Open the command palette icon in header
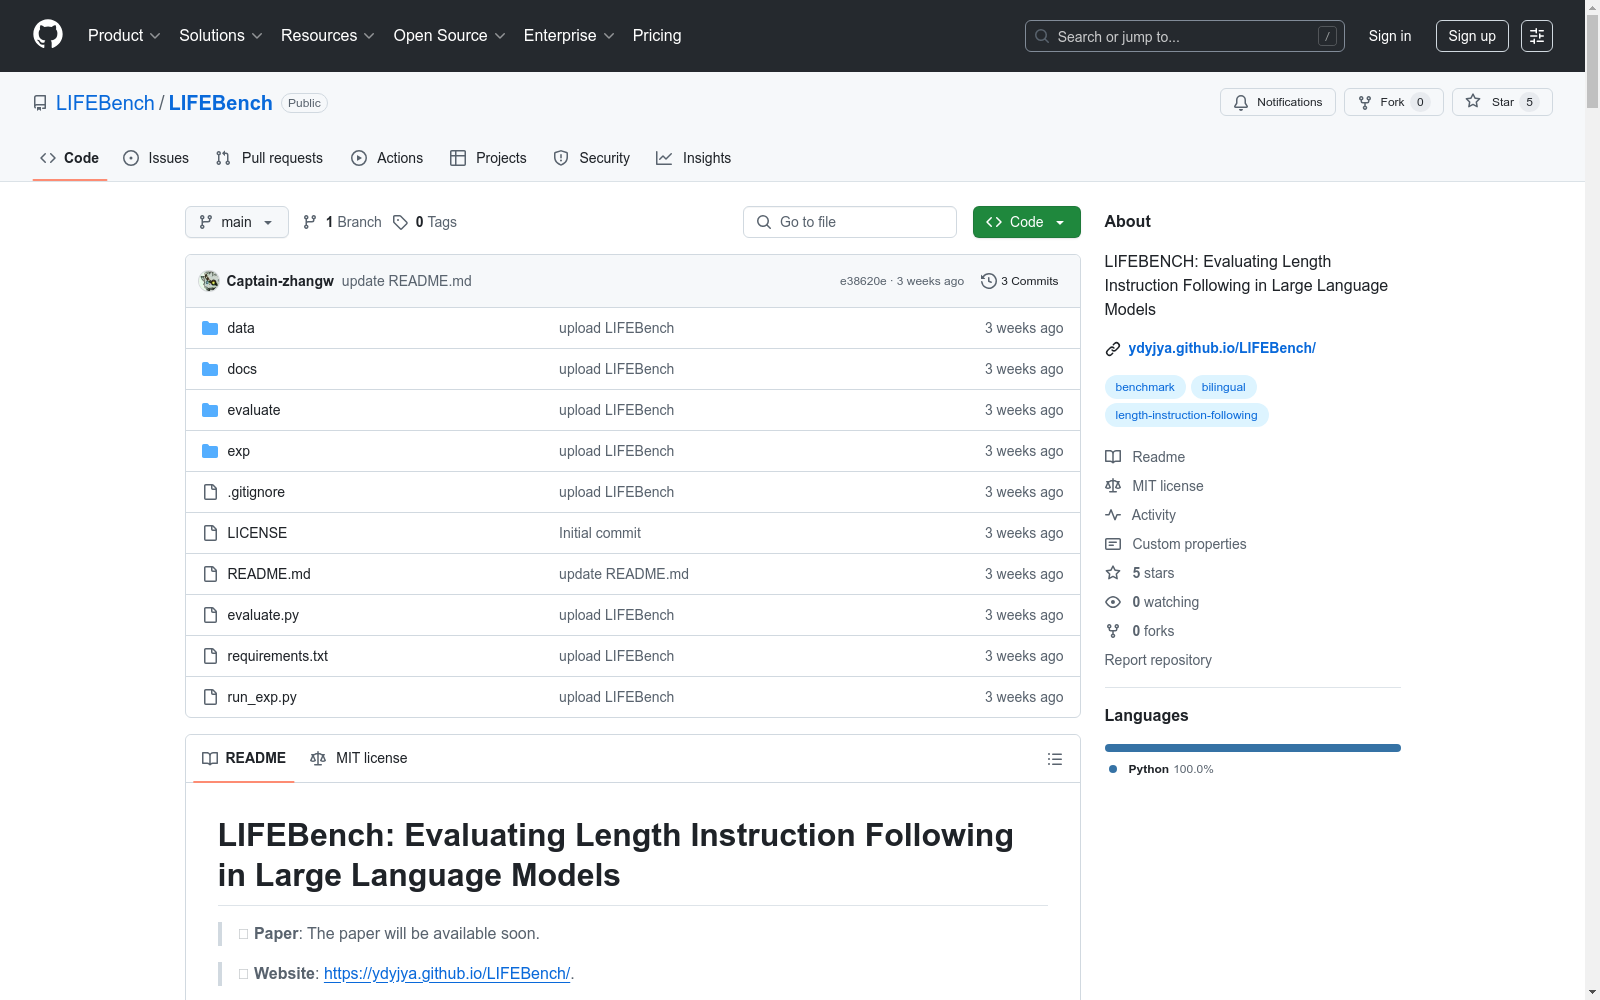 pos(1537,36)
